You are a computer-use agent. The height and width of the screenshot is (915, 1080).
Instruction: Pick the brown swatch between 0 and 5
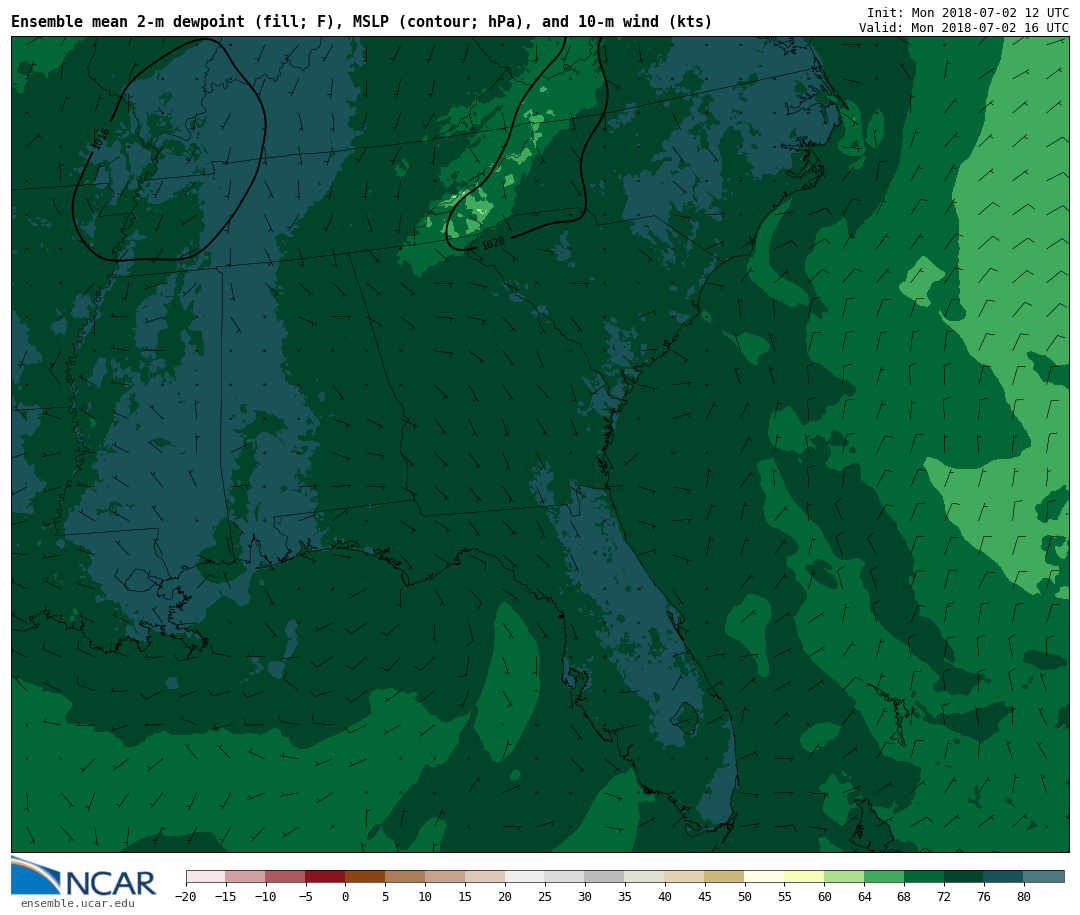[x=365, y=877]
